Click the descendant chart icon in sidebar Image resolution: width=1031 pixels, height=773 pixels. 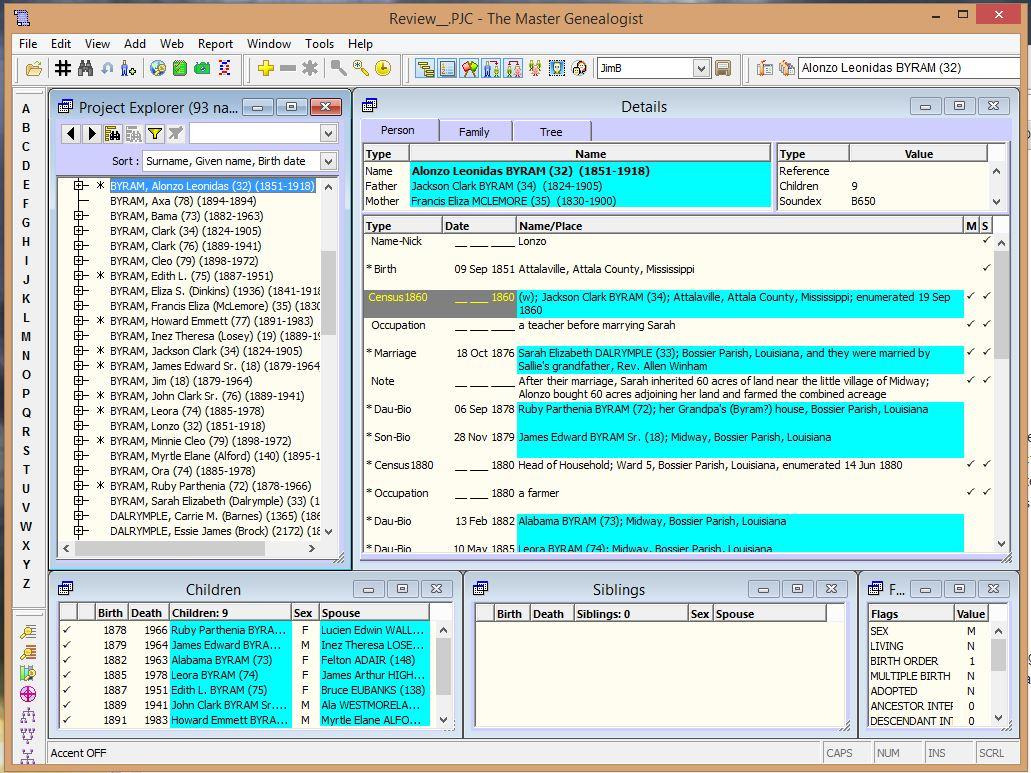28,714
